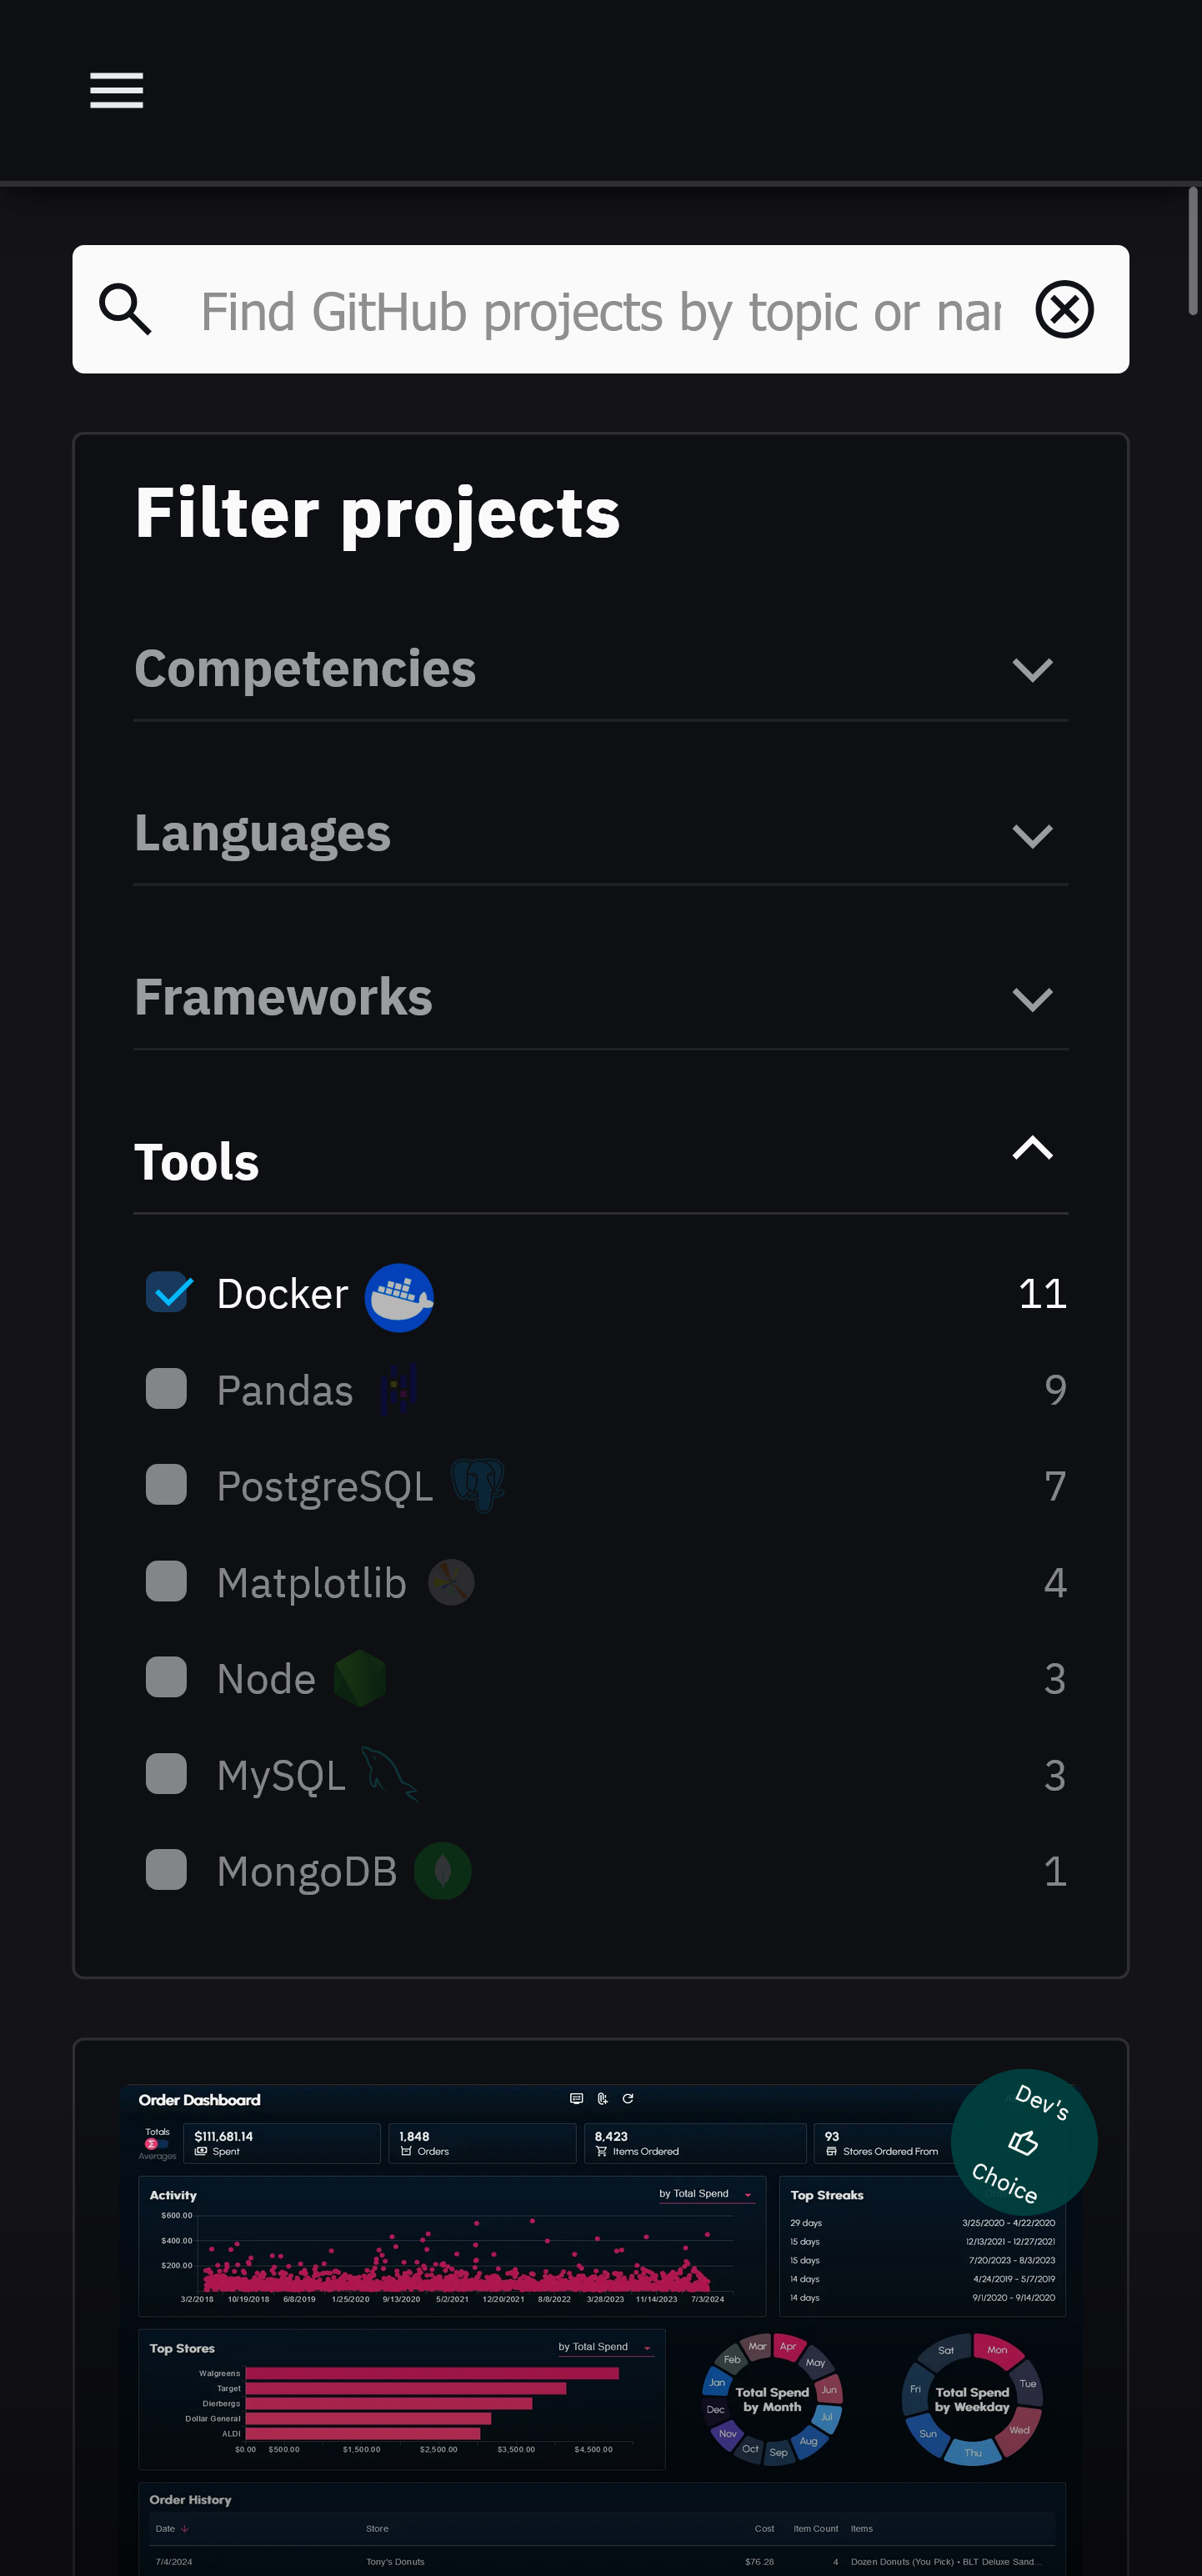1202x2576 pixels.
Task: Uncheck the Docker filter checkbox
Action: click(167, 1292)
